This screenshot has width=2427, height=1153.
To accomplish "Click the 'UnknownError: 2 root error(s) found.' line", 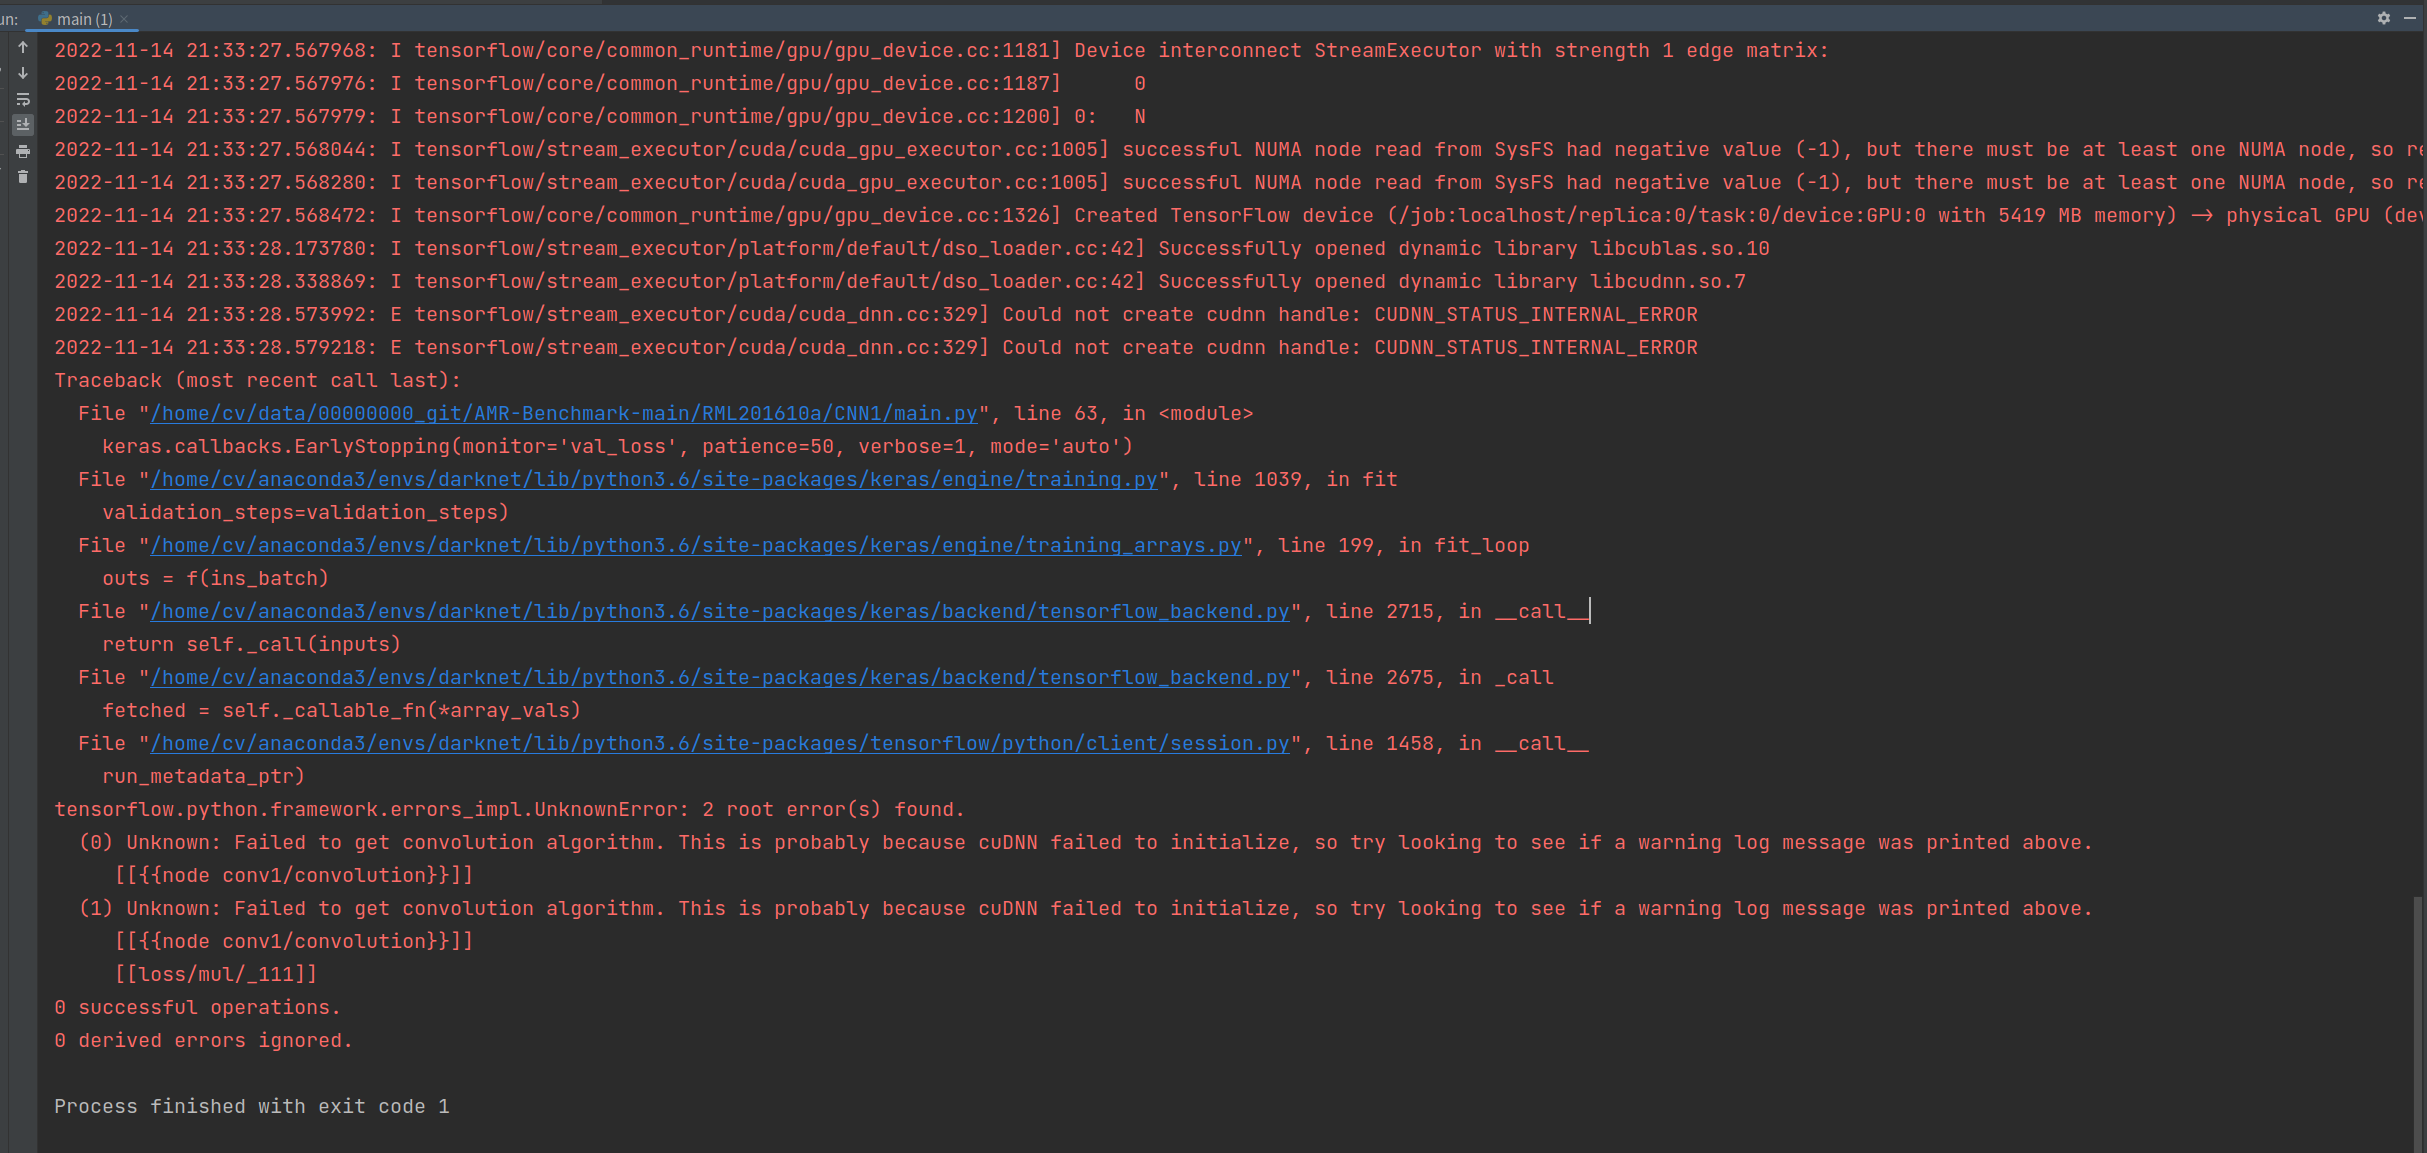I will [510, 809].
